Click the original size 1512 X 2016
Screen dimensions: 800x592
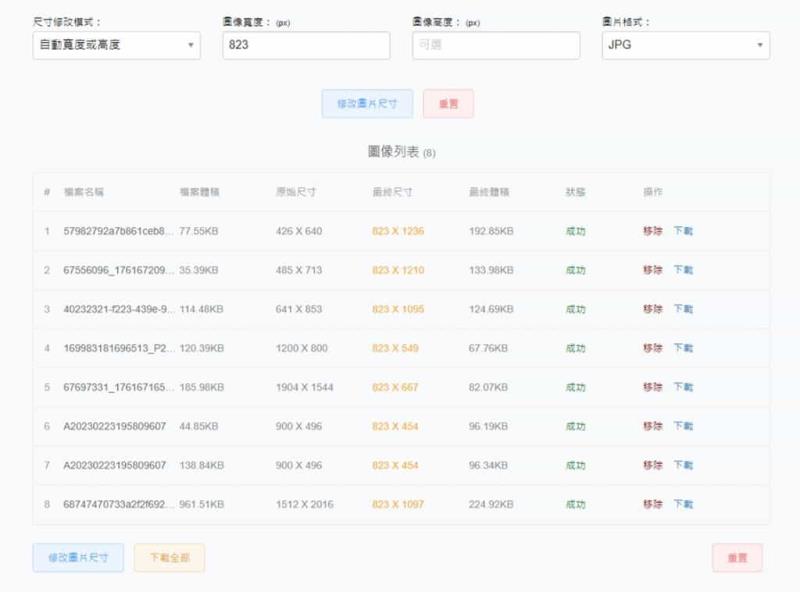305,504
